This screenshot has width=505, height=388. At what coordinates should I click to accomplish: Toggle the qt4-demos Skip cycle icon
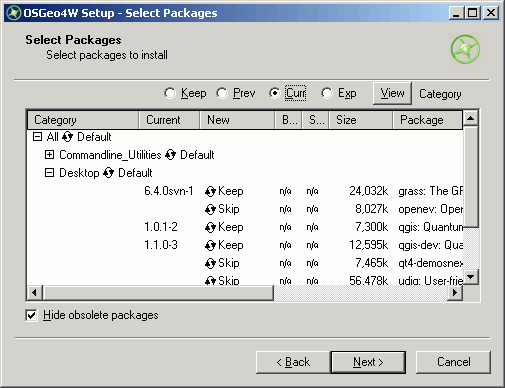pos(210,263)
